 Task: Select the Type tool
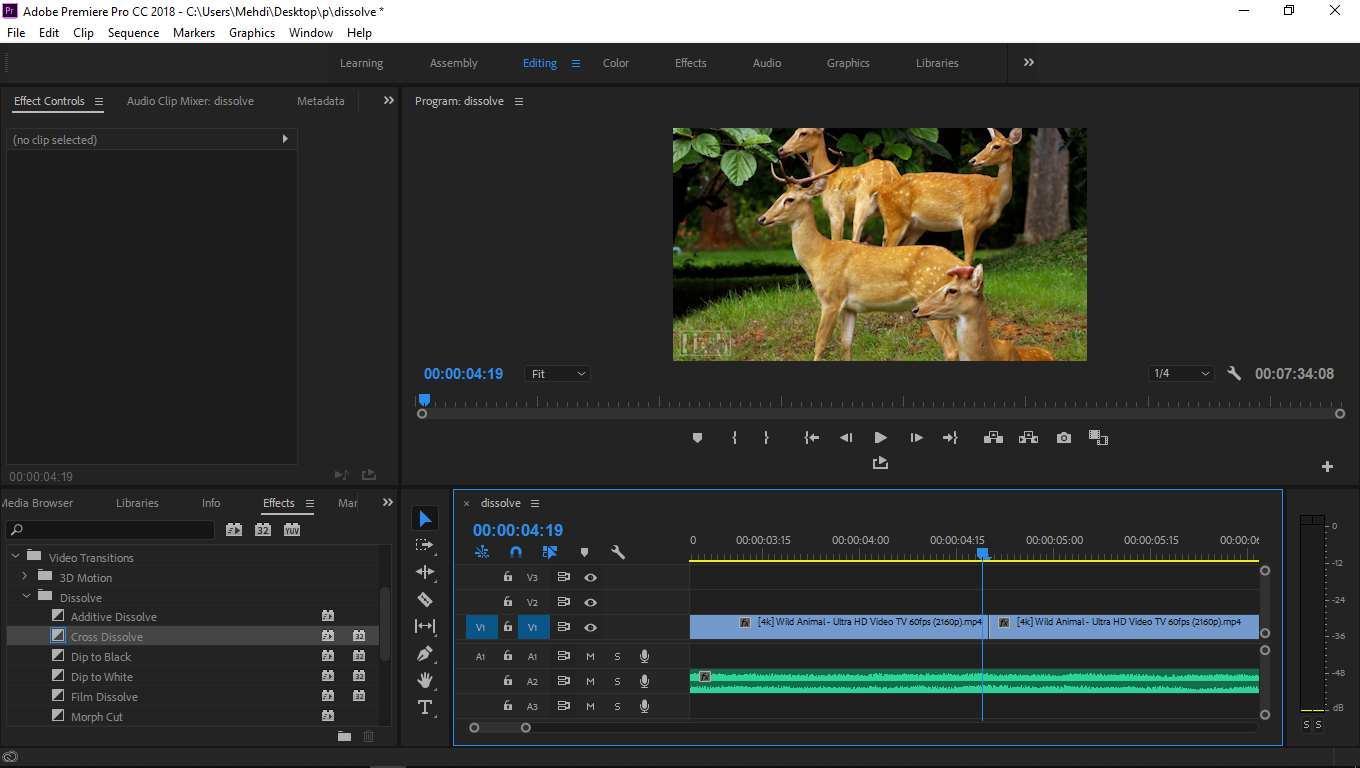(425, 707)
